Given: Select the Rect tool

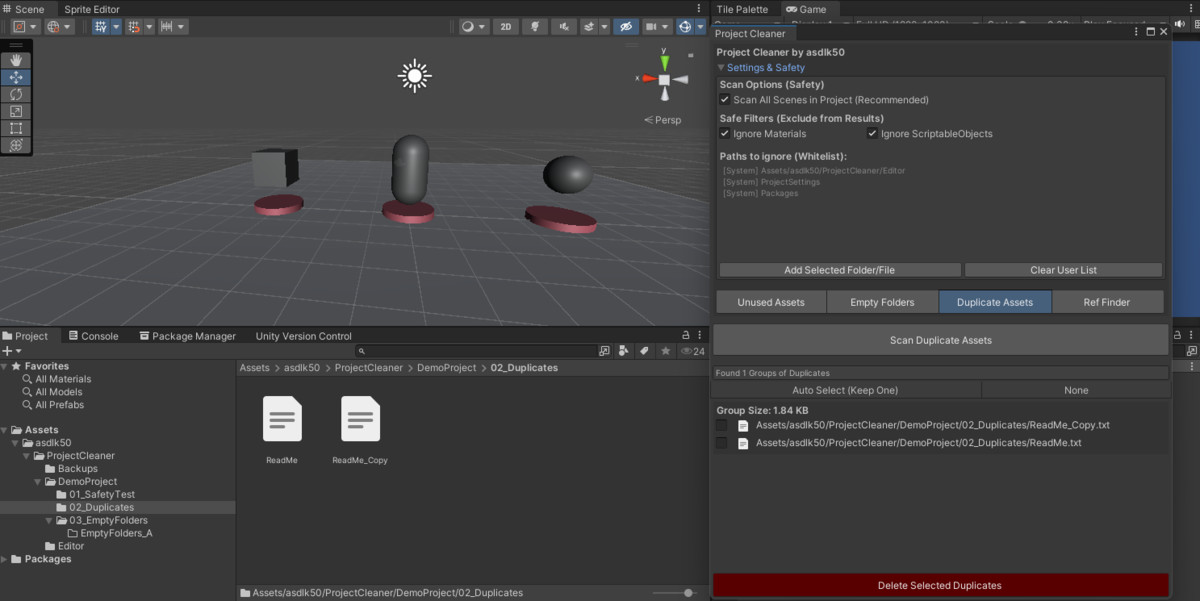Looking at the screenshot, I should pos(16,128).
